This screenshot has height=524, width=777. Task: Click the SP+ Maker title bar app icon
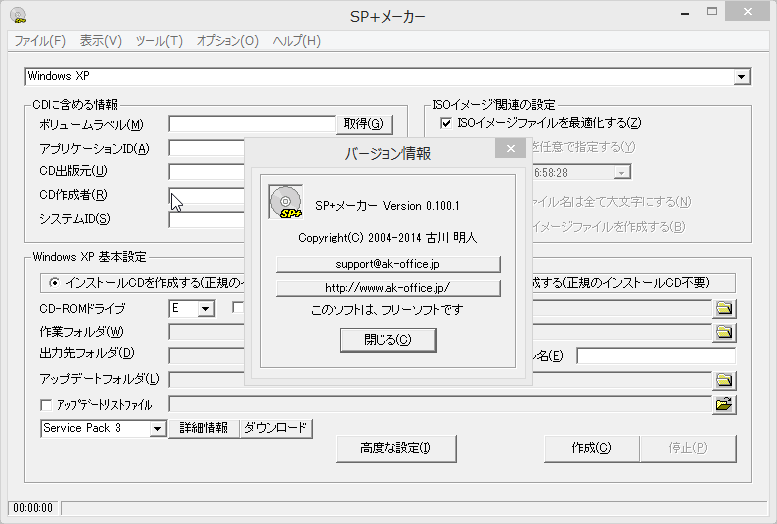pyautogui.click(x=18, y=15)
